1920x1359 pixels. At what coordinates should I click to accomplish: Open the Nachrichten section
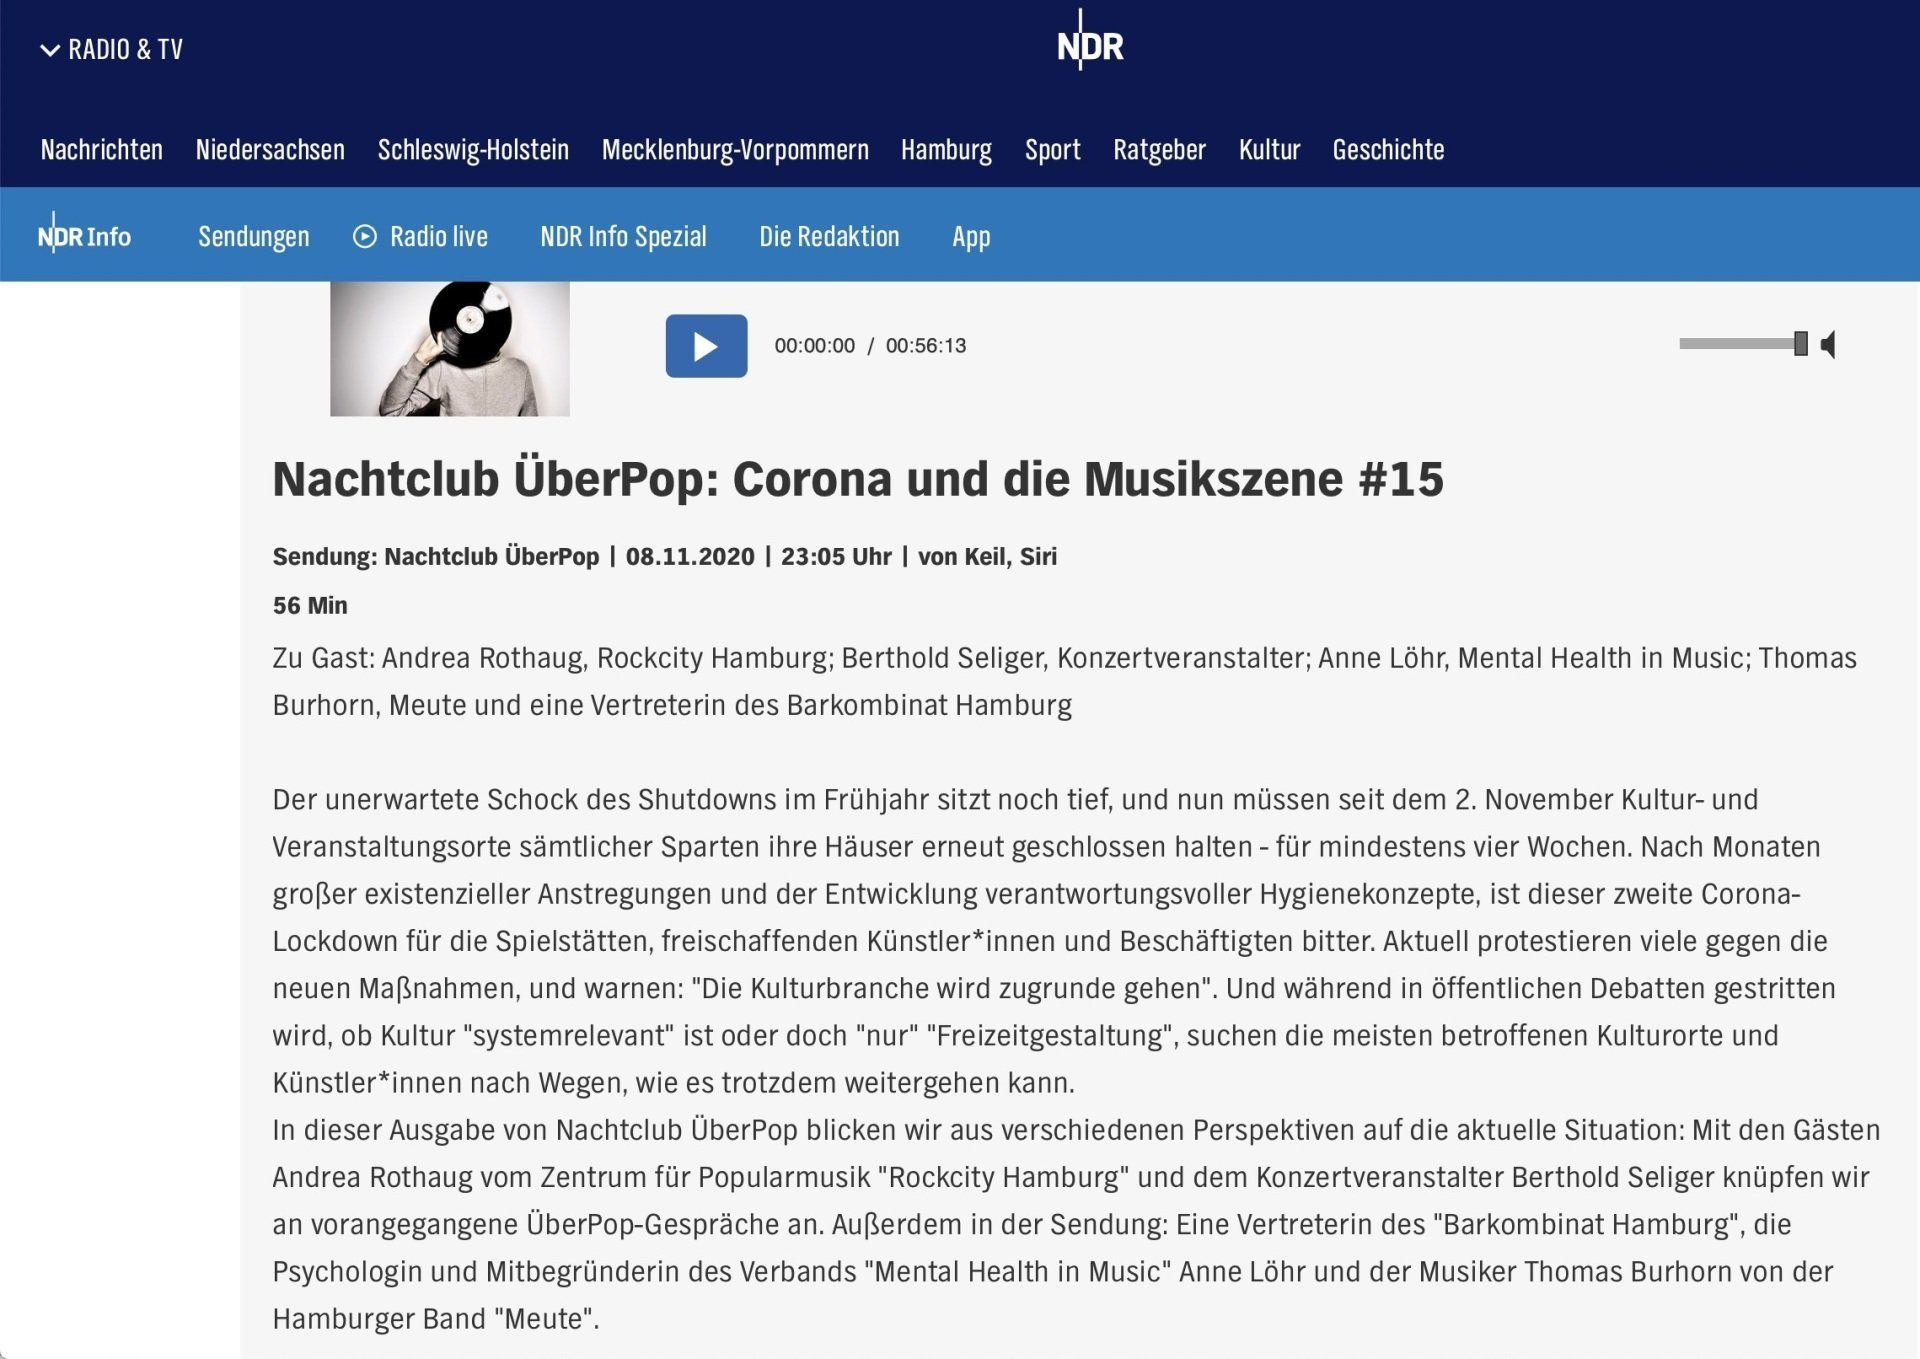coord(102,150)
